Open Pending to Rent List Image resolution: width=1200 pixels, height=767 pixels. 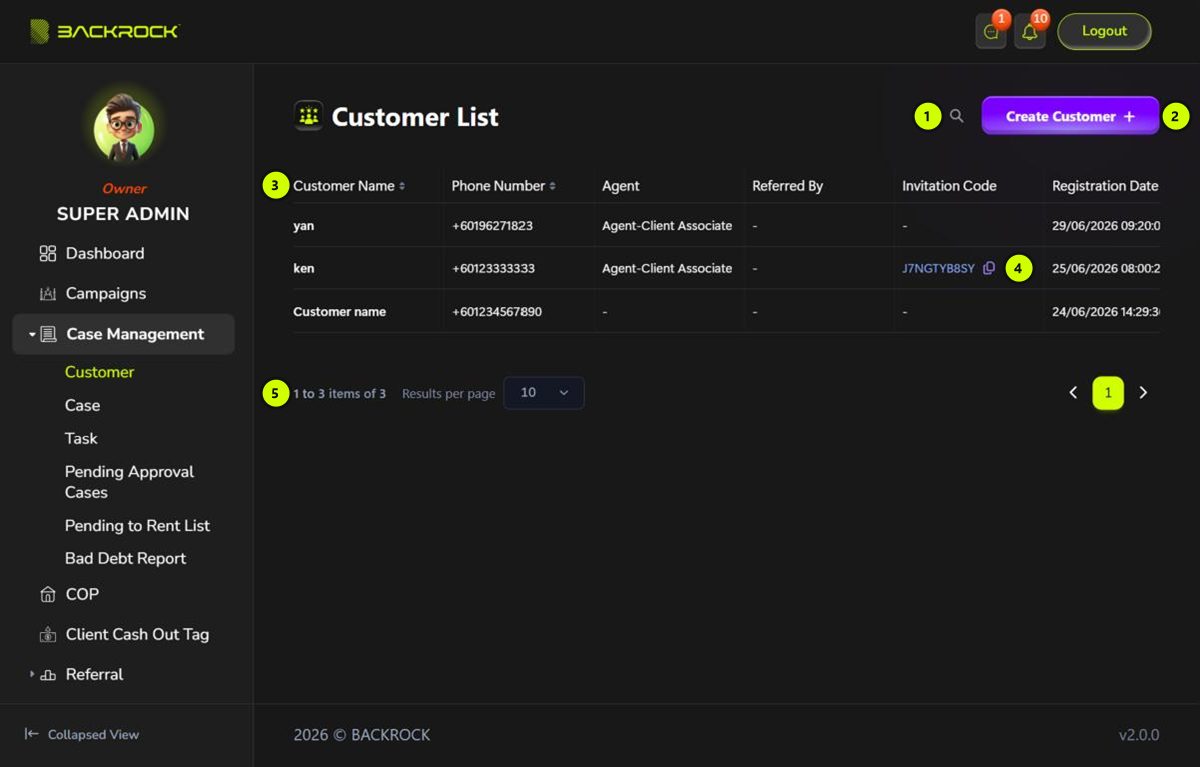[x=137, y=525]
